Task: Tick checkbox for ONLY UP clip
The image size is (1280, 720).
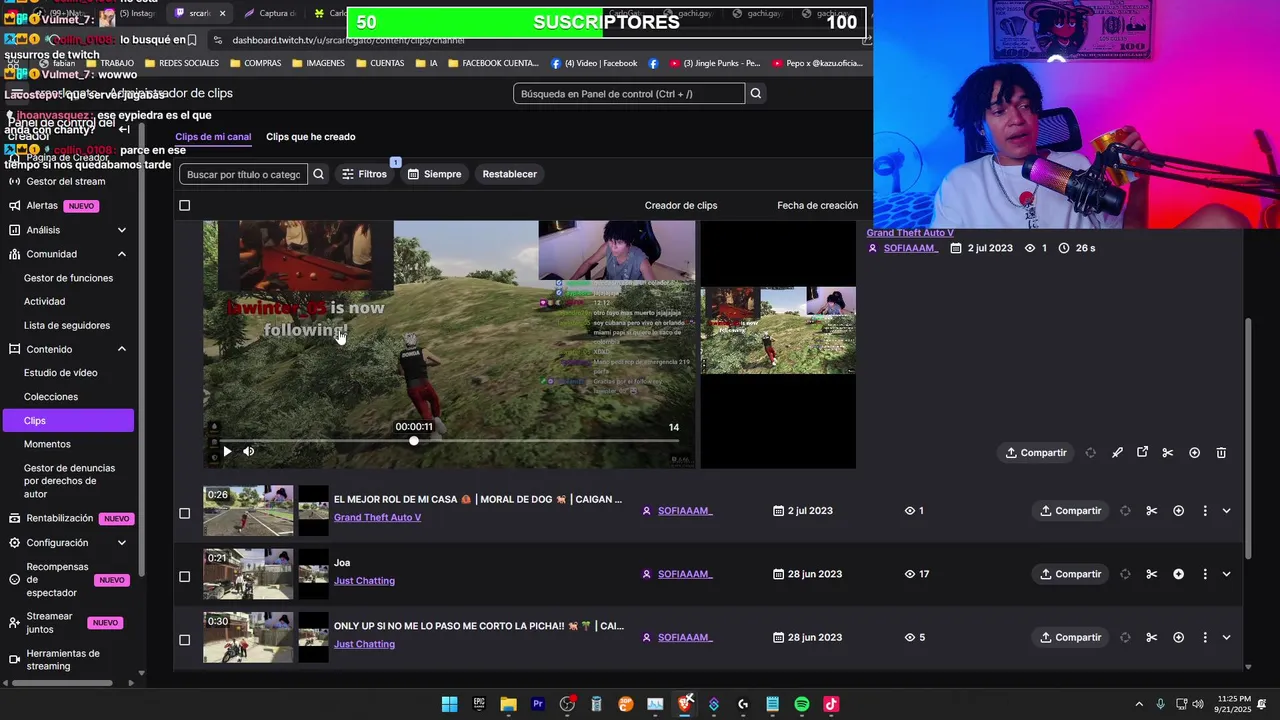Action: (184, 640)
